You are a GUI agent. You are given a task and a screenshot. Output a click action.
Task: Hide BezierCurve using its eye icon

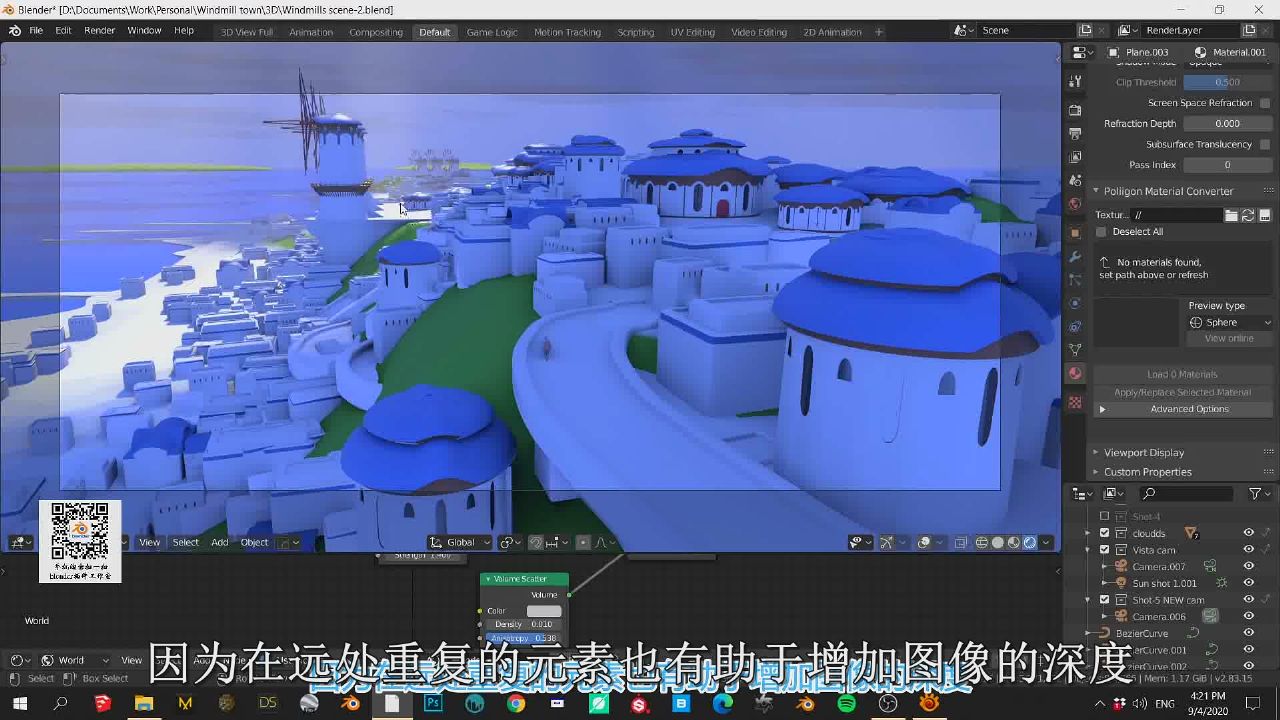click(x=1248, y=633)
